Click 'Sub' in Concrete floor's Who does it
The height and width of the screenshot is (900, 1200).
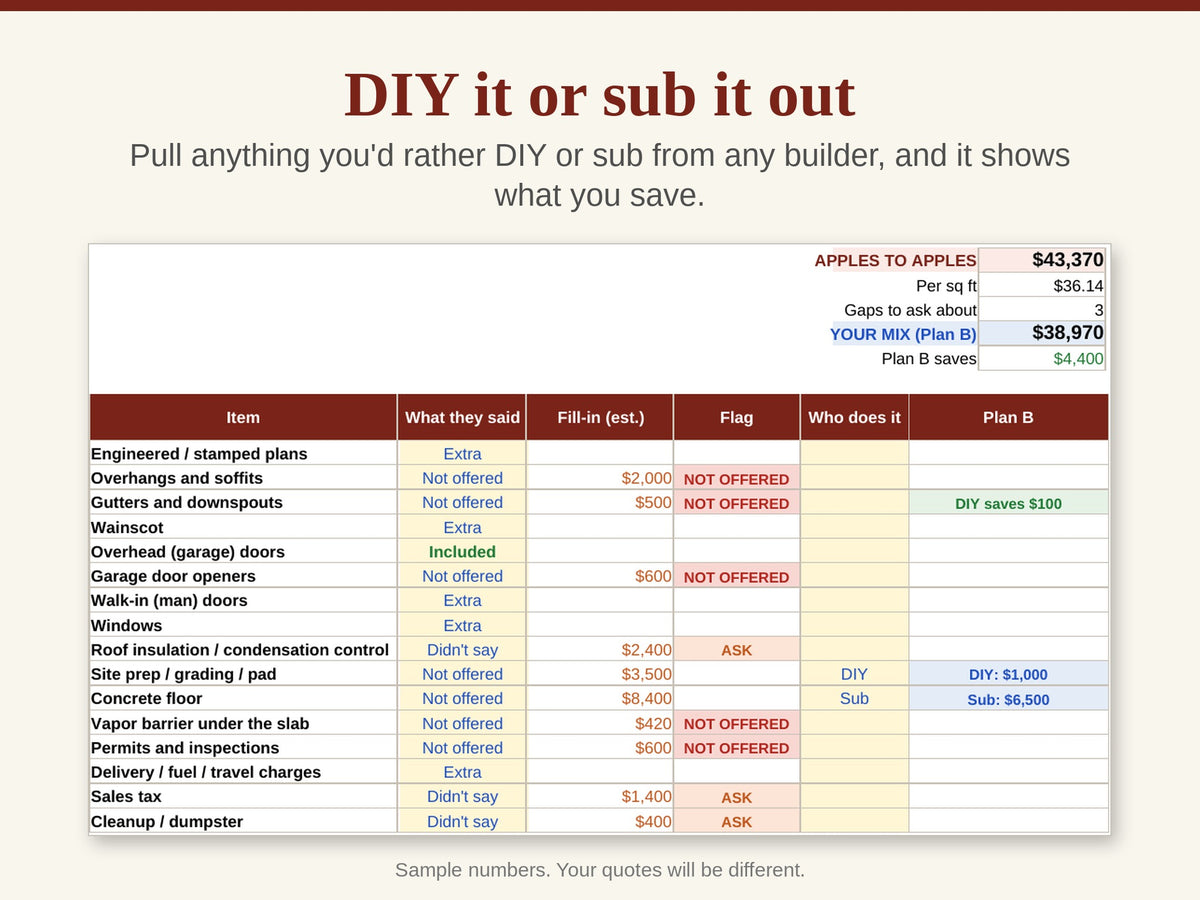tap(854, 698)
